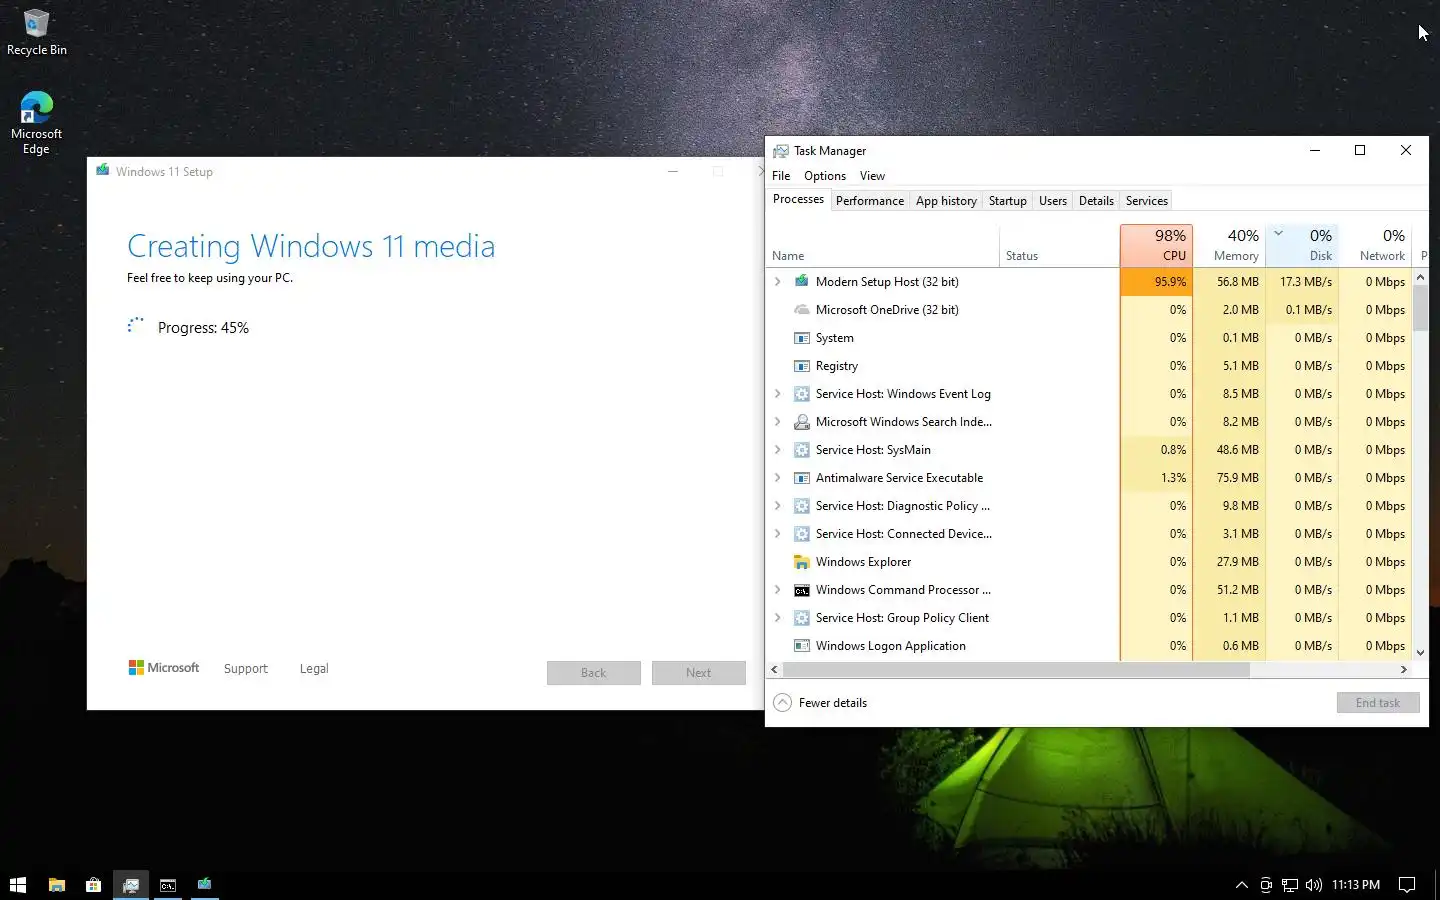
Task: Switch to the Startup tab
Action: tap(1008, 201)
